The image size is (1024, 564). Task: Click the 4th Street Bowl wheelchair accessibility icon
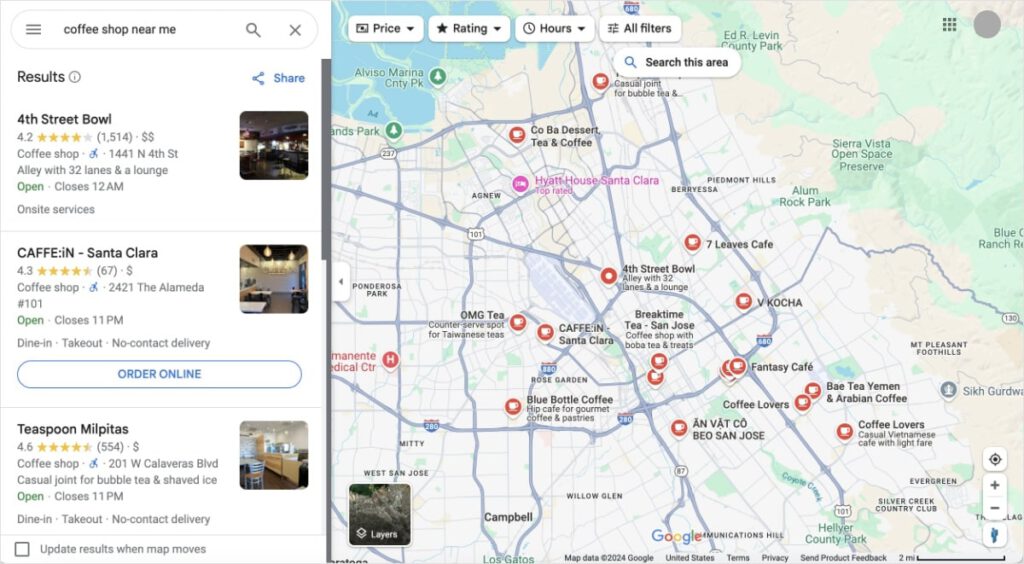click(x=94, y=153)
